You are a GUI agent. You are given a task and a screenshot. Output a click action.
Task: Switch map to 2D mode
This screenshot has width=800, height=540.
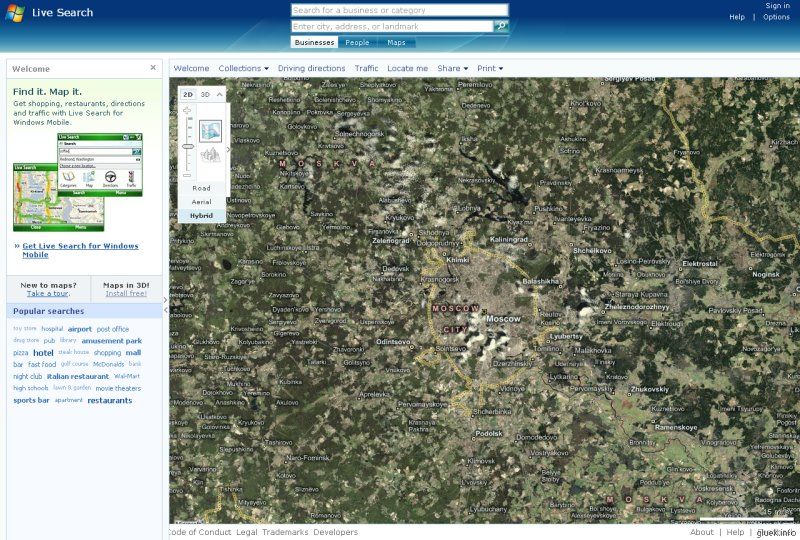pyautogui.click(x=188, y=94)
